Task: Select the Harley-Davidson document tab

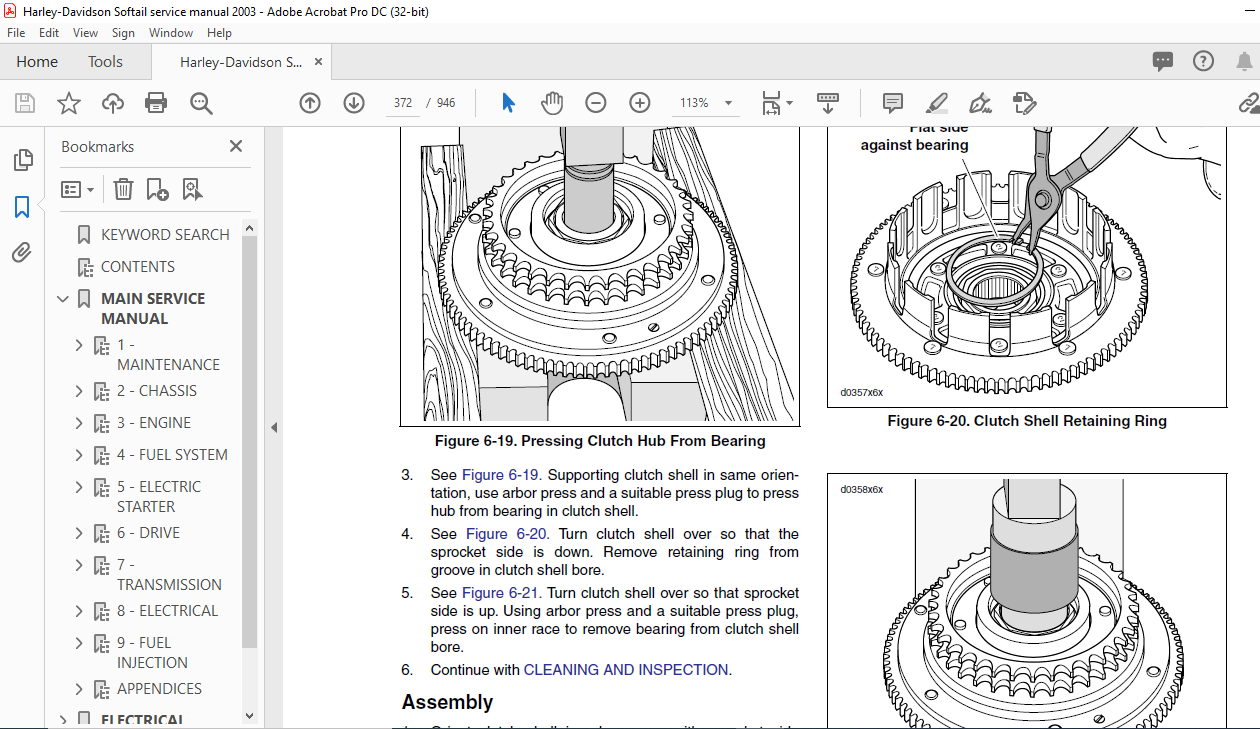Action: point(241,62)
